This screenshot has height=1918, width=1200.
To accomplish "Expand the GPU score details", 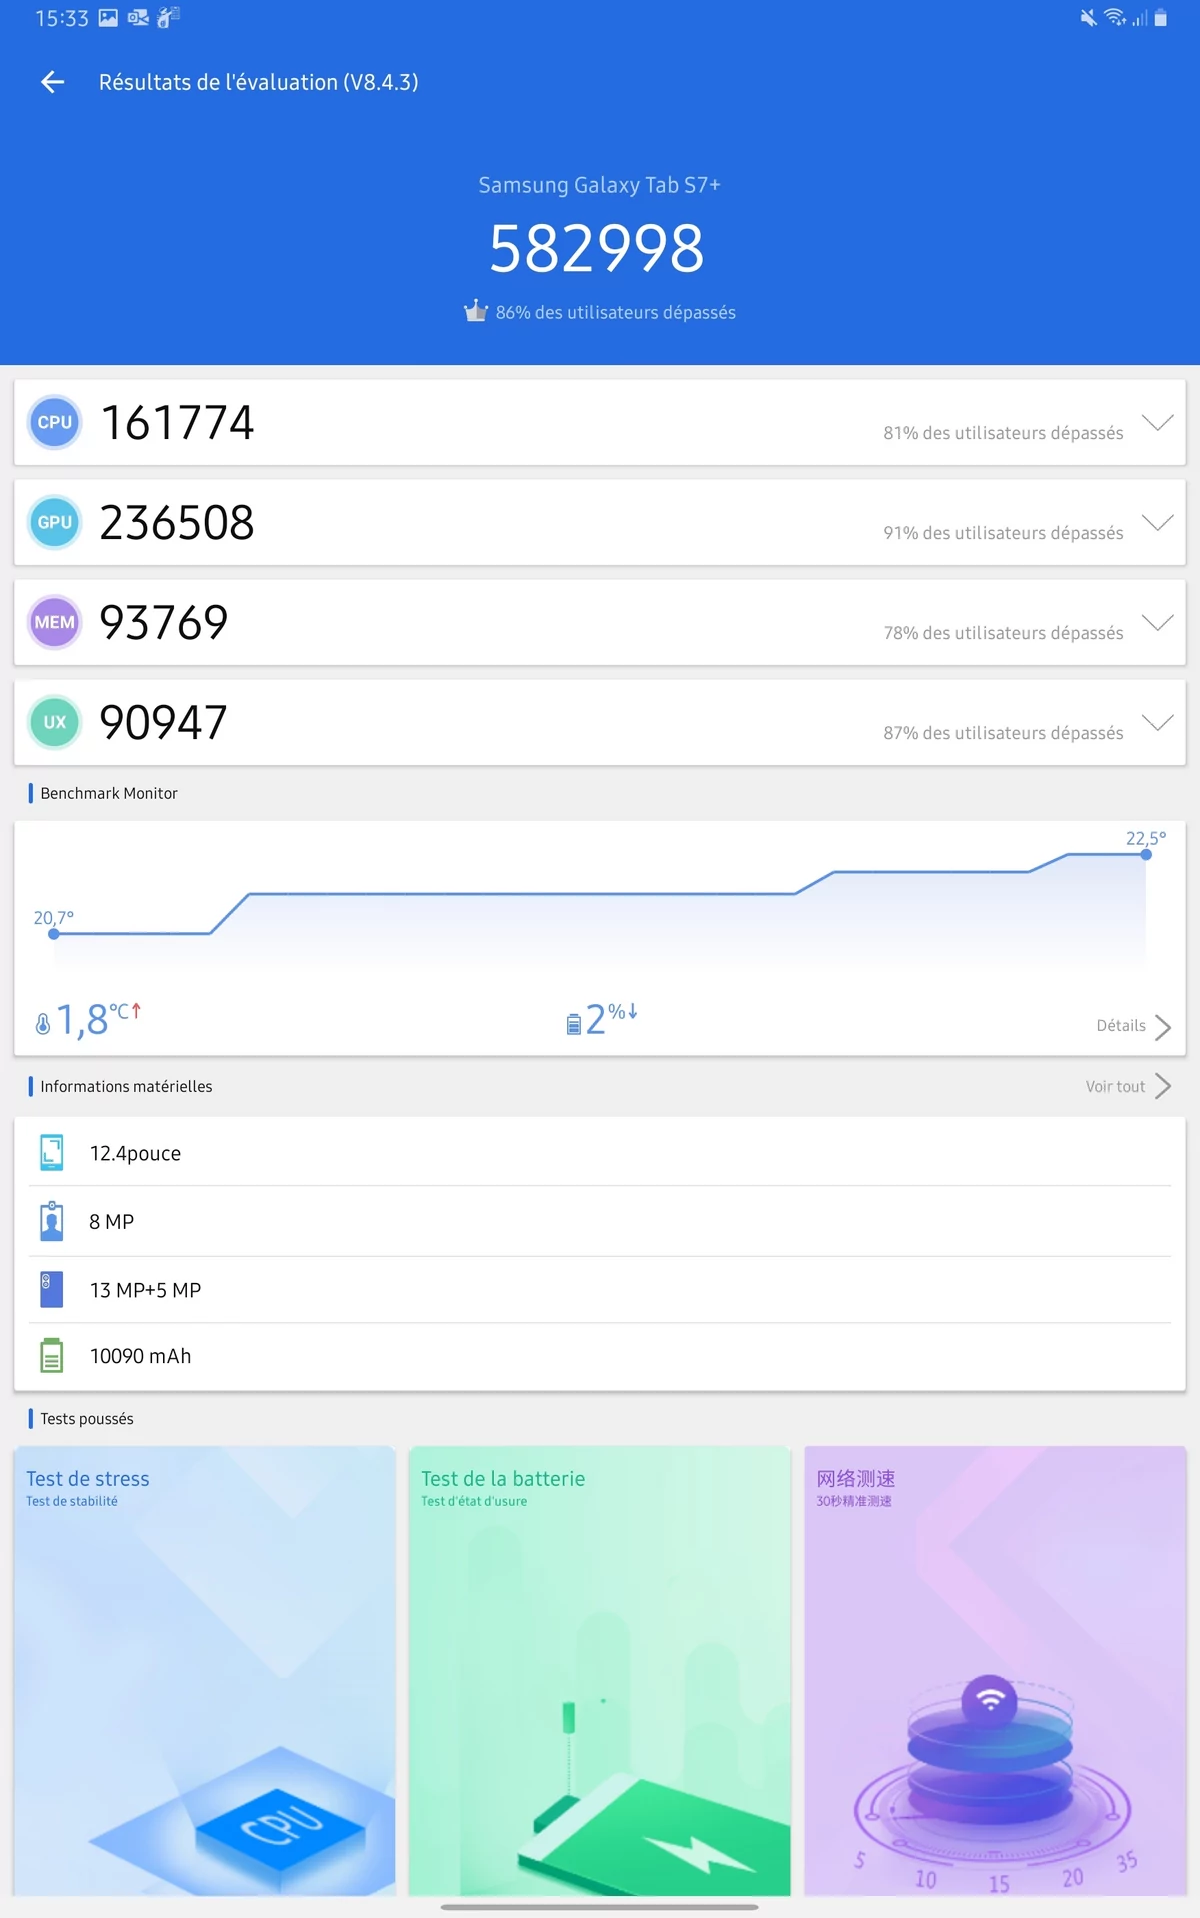I will click(1158, 522).
